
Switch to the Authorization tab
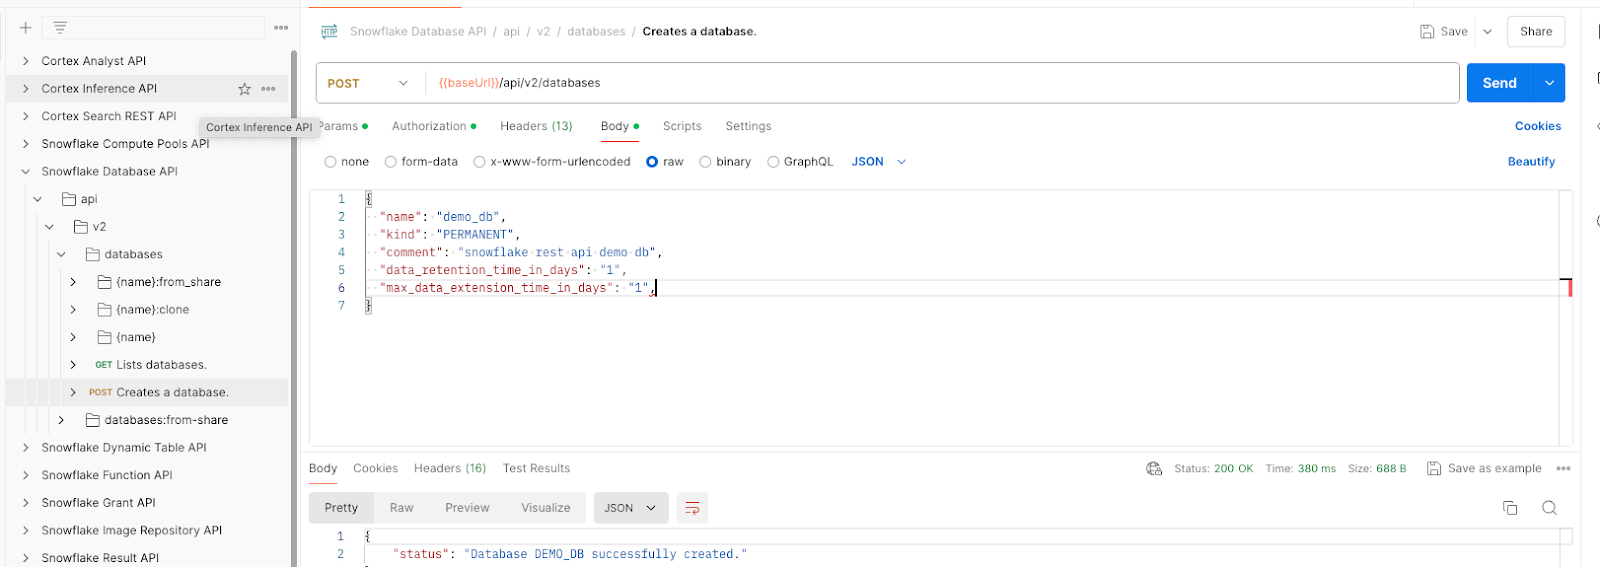coord(429,127)
